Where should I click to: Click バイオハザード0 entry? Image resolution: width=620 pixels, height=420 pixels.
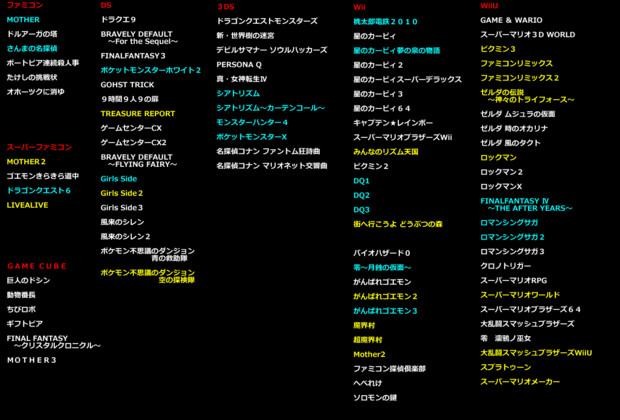click(x=382, y=253)
